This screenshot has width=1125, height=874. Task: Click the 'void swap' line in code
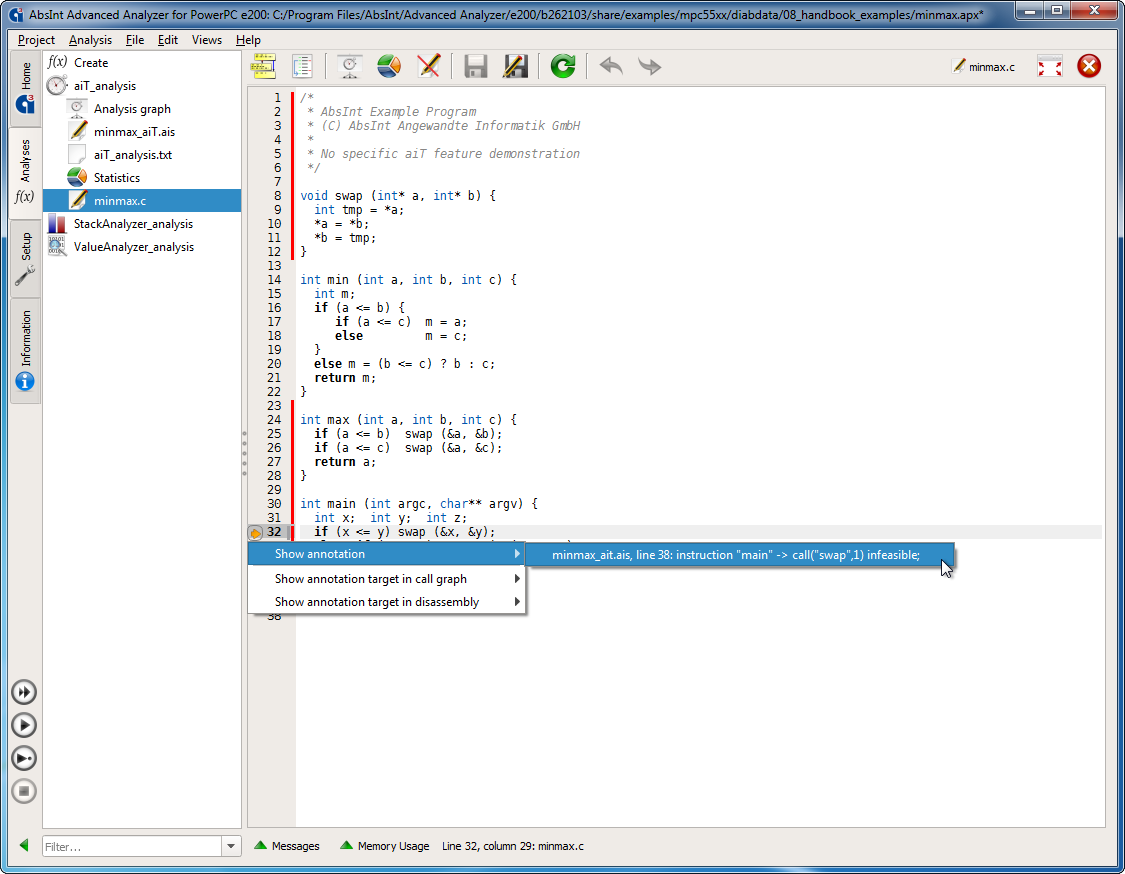[397, 195]
